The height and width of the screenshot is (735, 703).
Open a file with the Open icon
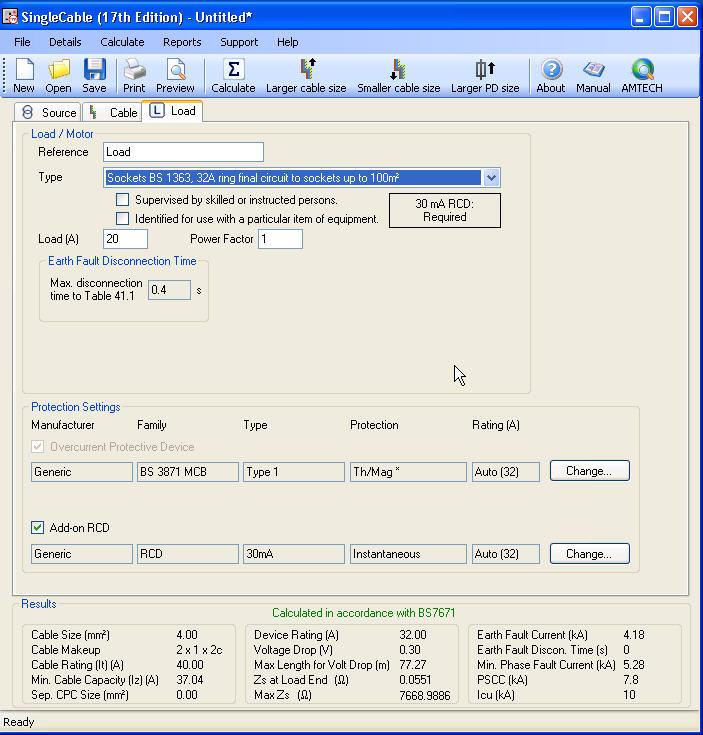point(59,76)
